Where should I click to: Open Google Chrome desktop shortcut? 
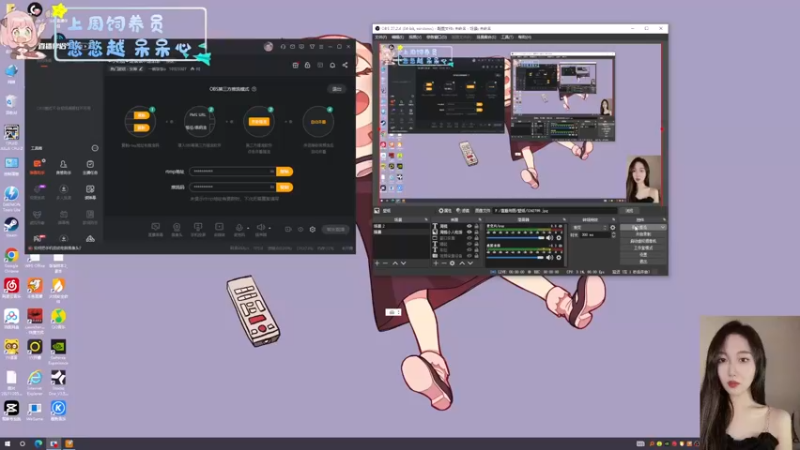pos(11,259)
